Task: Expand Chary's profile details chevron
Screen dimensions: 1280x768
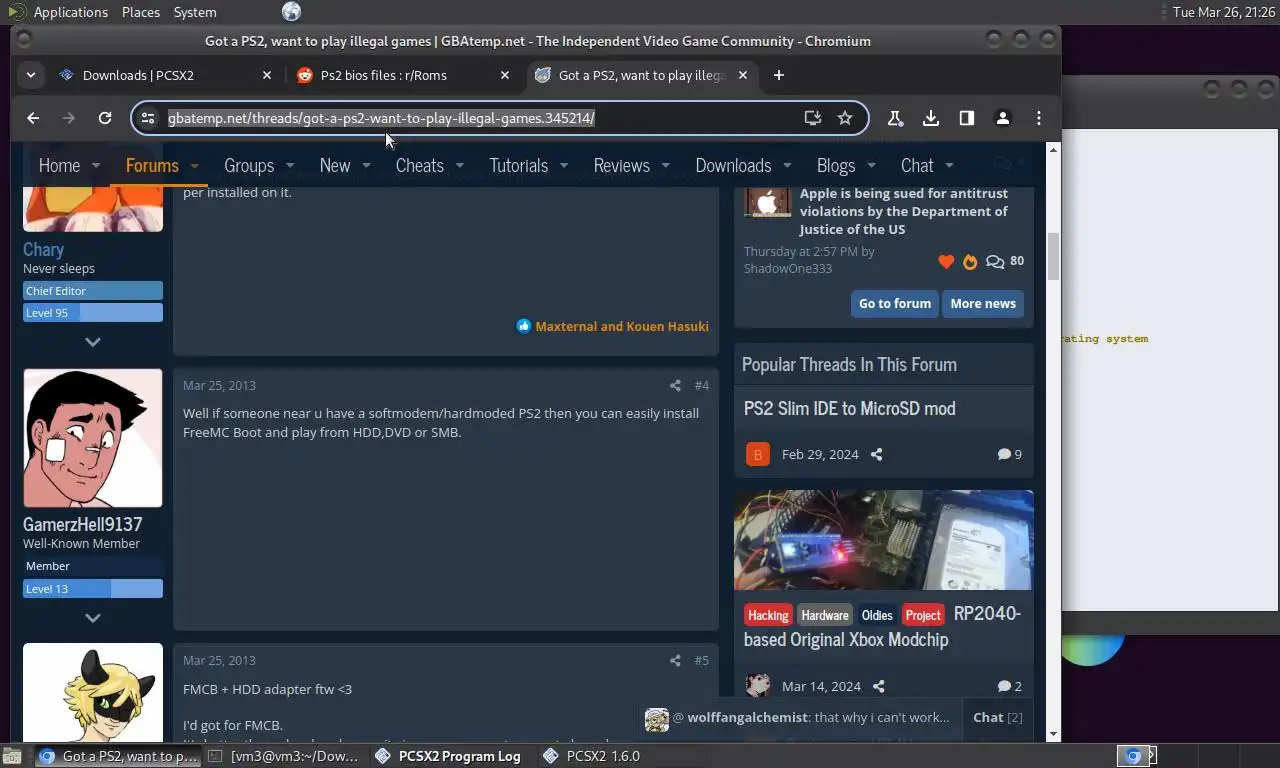Action: pyautogui.click(x=93, y=342)
